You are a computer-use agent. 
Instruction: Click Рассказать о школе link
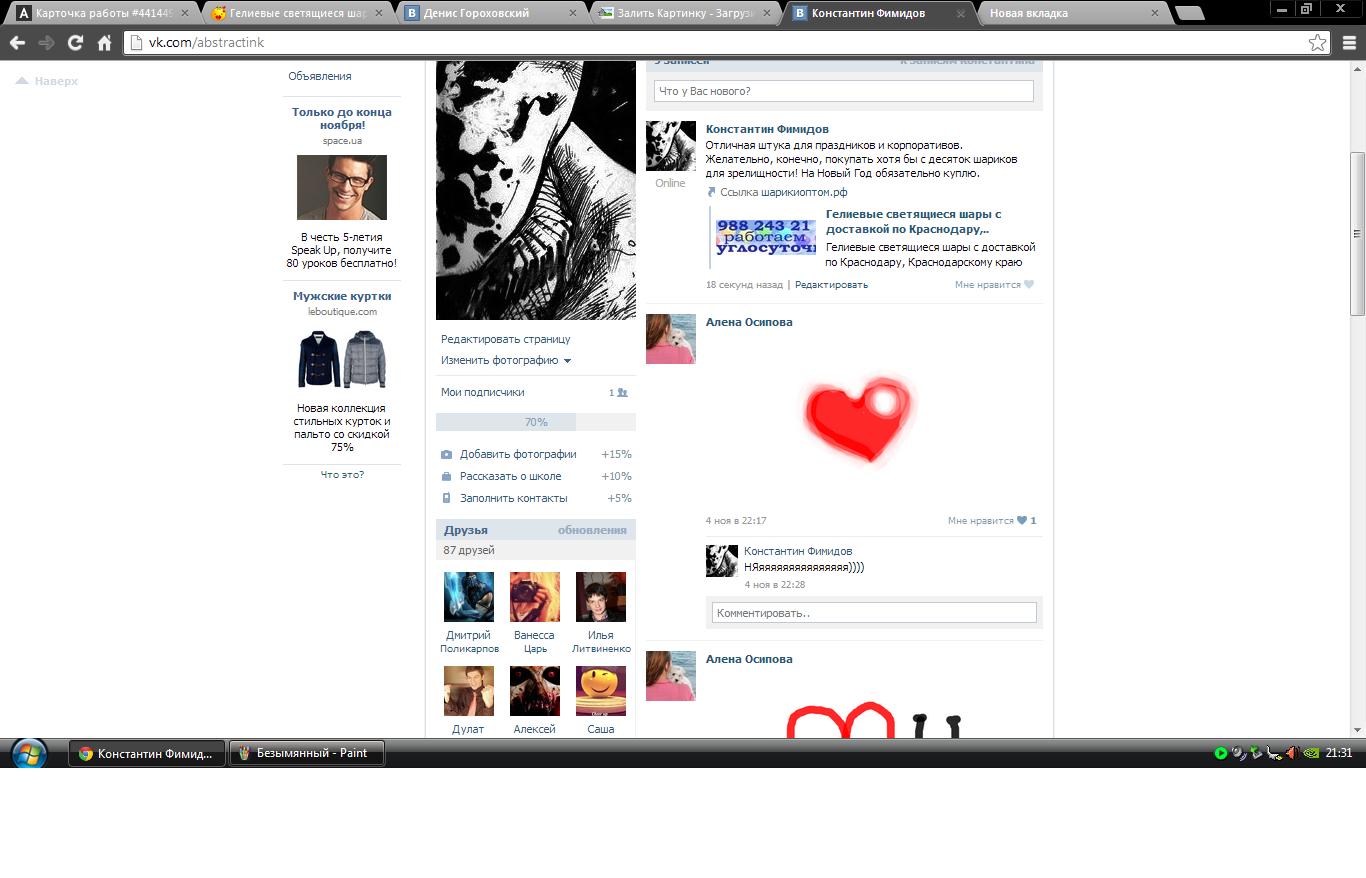(x=511, y=477)
